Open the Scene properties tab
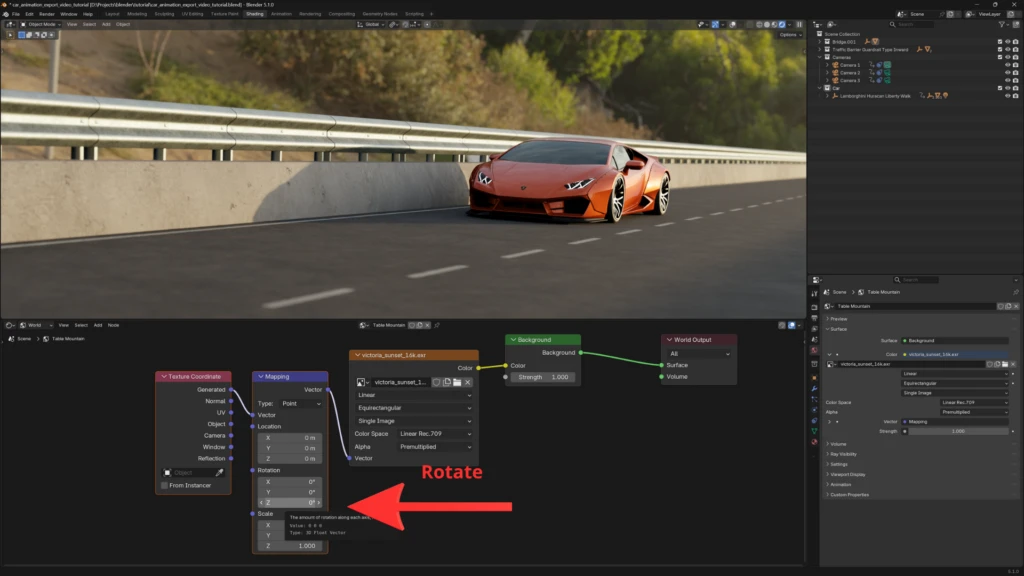 814,340
